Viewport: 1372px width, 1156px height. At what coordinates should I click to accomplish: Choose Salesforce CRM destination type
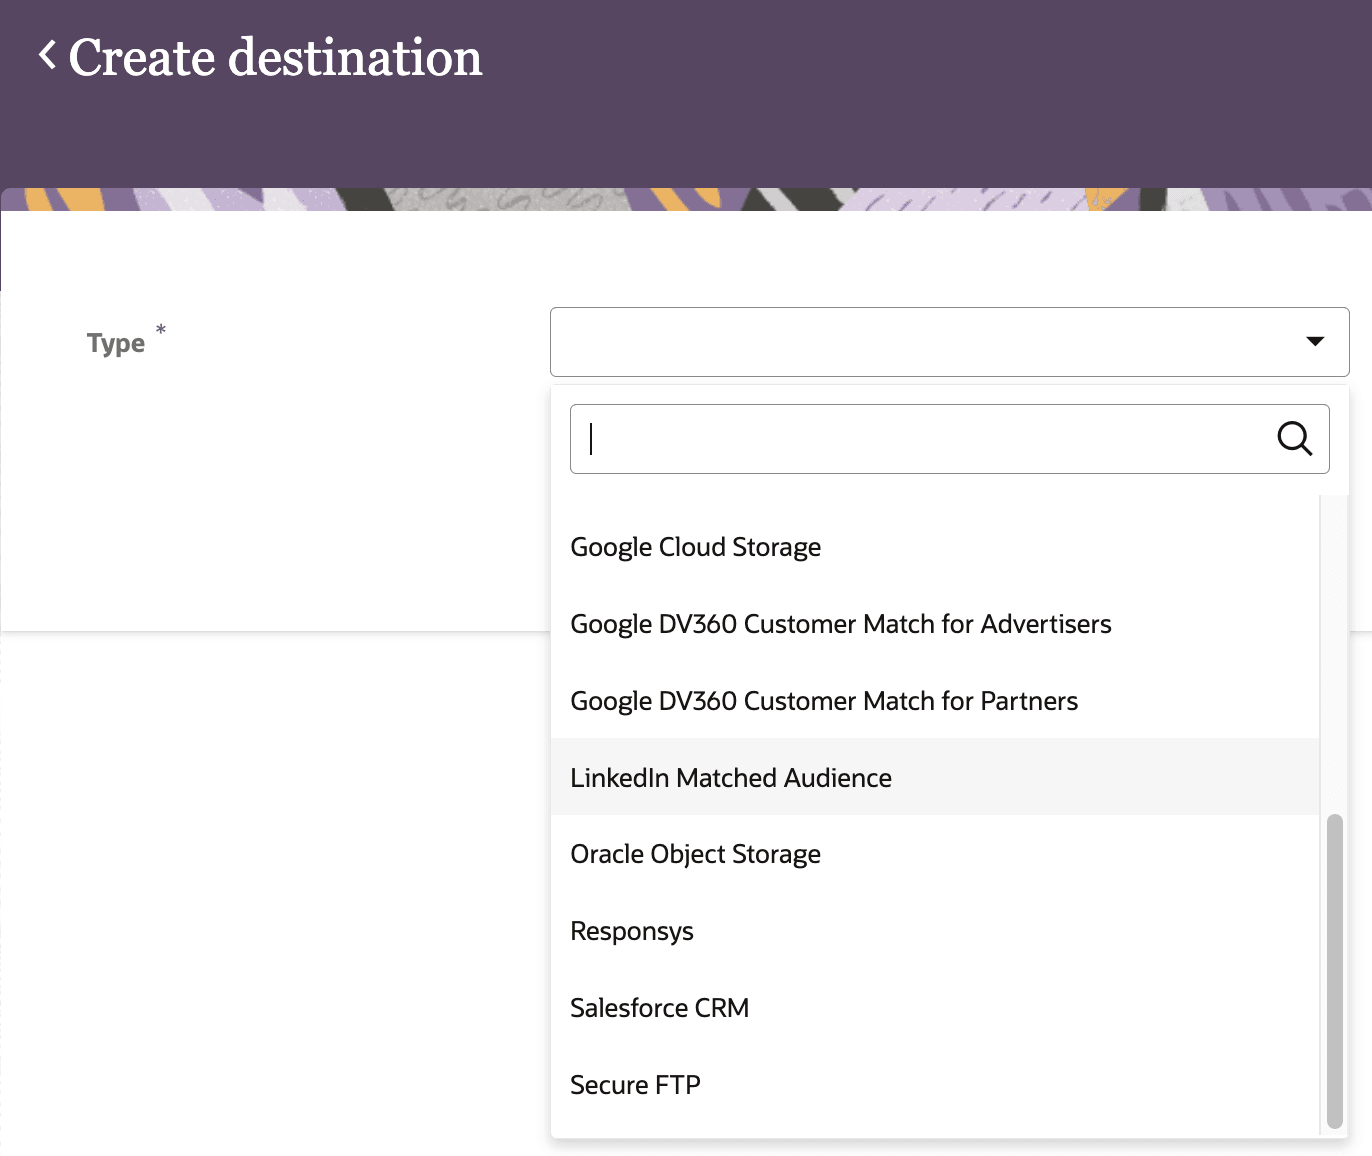coord(659,1007)
